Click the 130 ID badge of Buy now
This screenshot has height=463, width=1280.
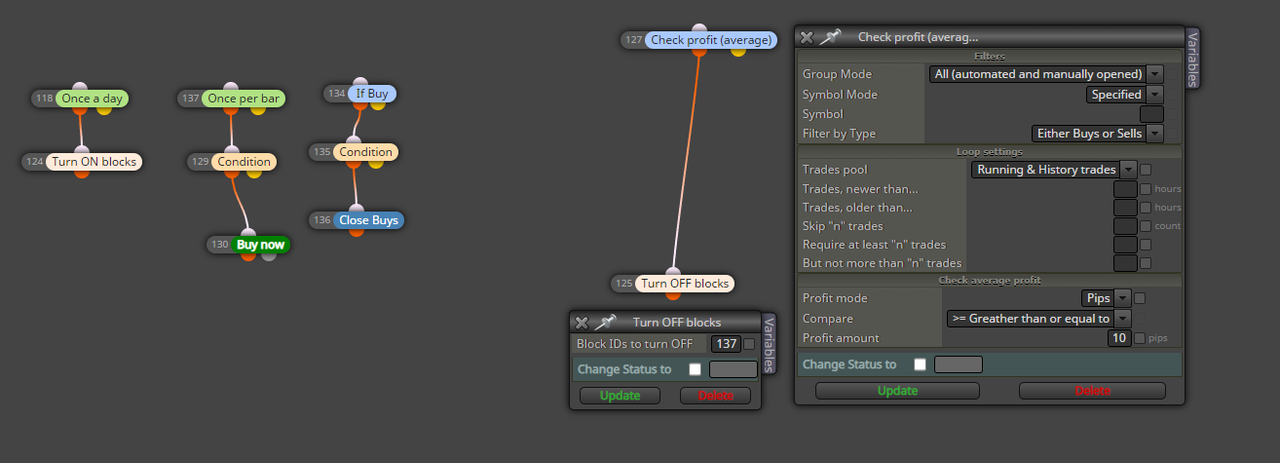tap(220, 244)
